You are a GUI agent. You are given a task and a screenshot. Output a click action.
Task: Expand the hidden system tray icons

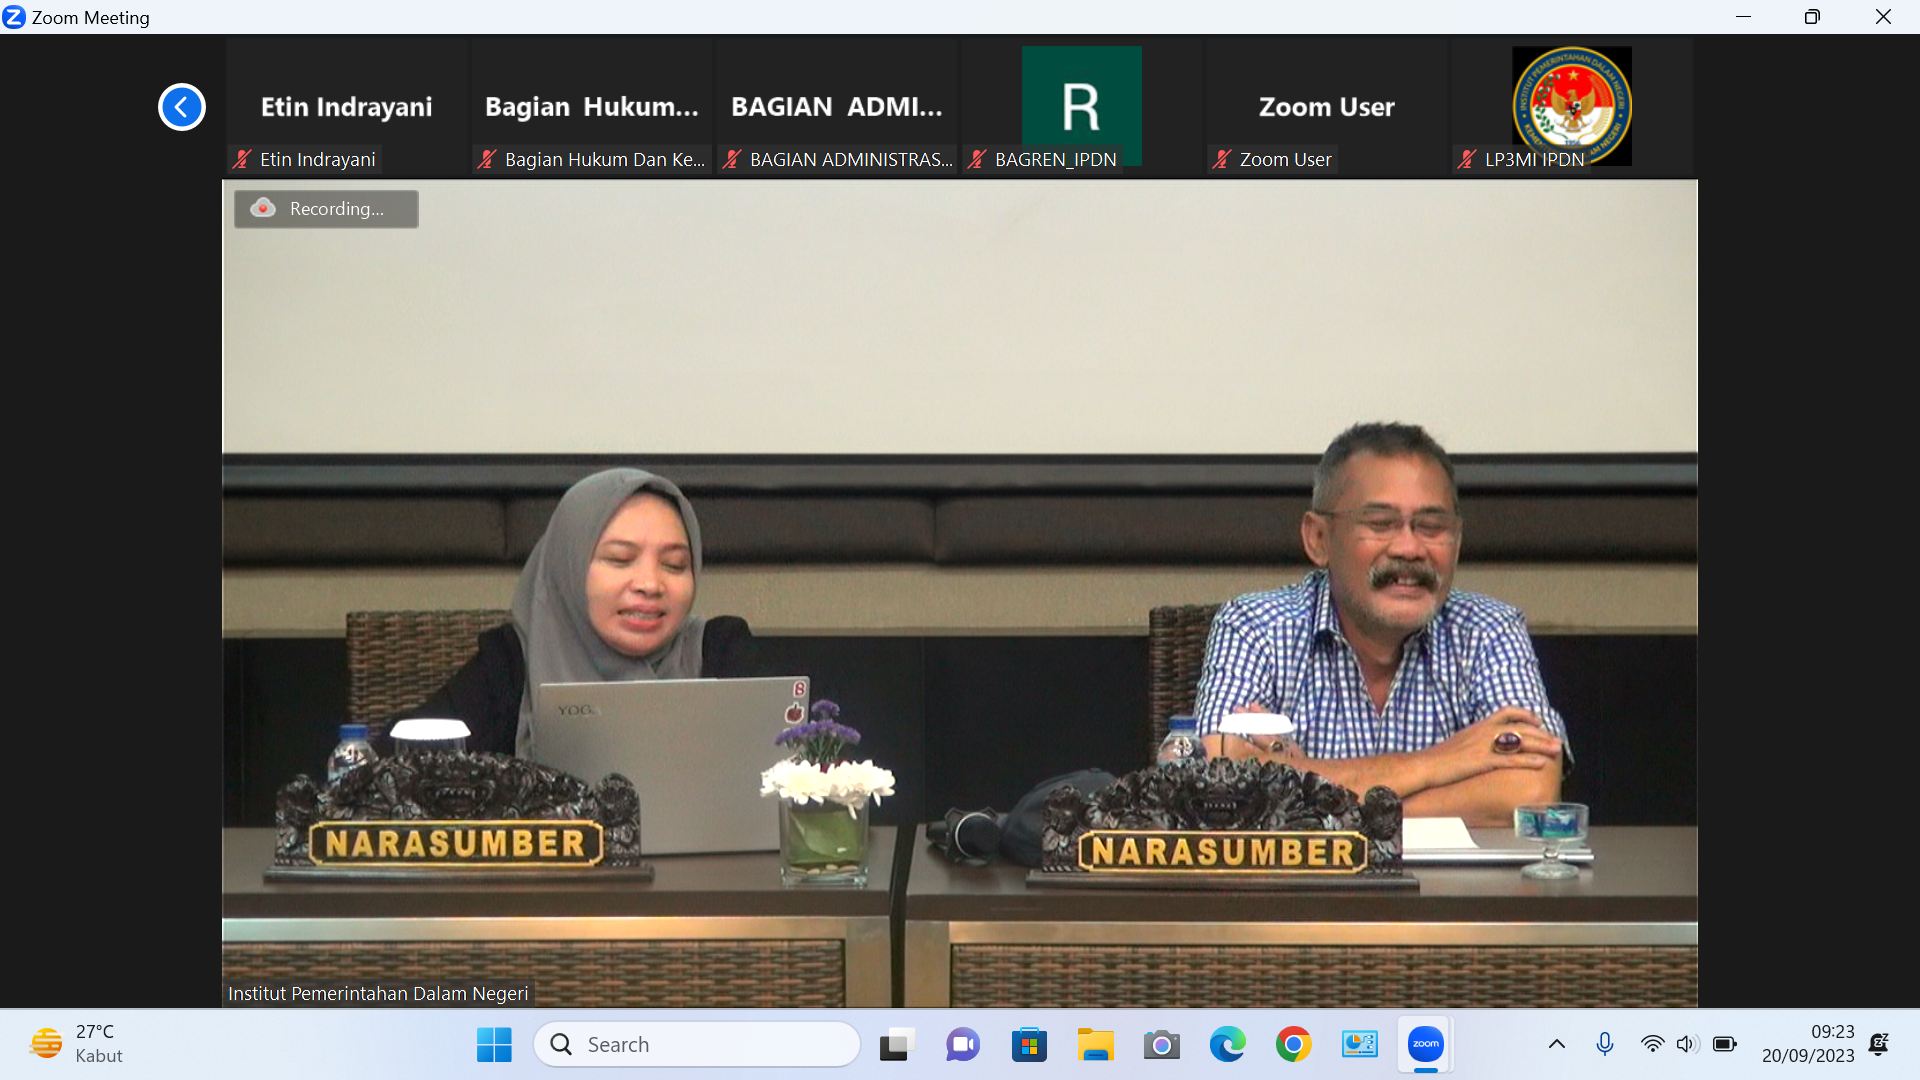(x=1557, y=1045)
